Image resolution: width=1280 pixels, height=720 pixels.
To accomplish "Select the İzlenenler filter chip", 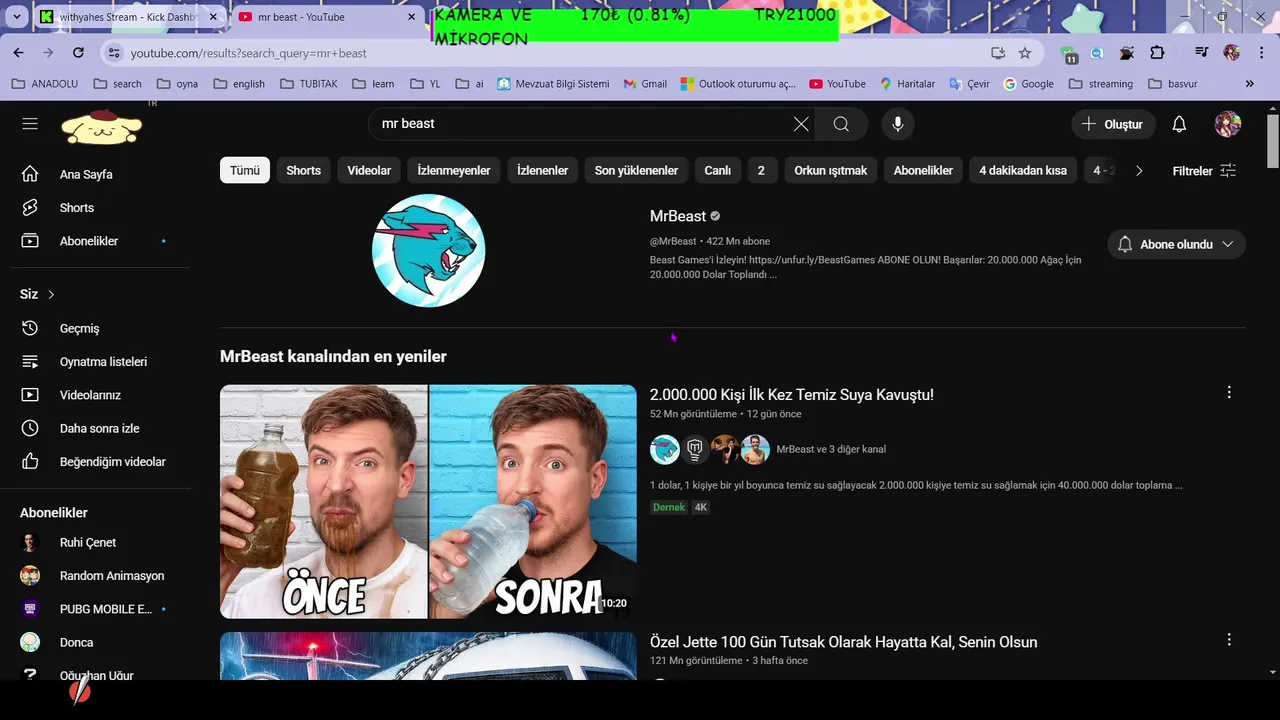I will point(542,171).
